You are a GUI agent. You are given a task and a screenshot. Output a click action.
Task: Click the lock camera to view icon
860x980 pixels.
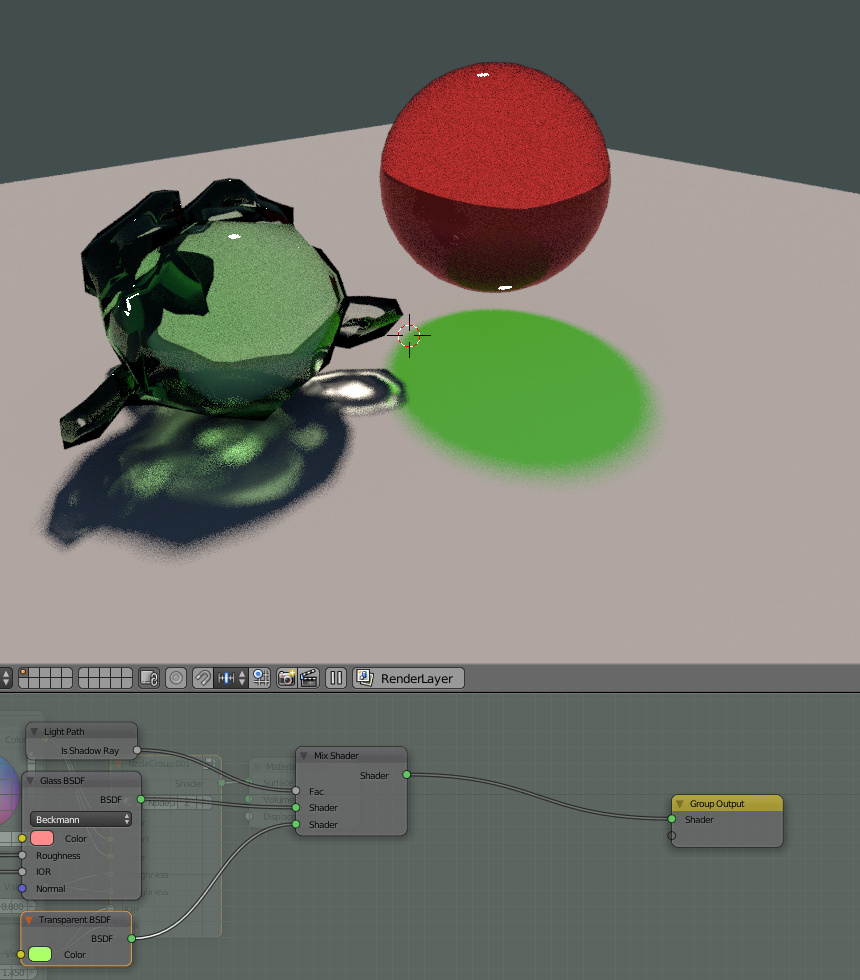tap(149, 678)
